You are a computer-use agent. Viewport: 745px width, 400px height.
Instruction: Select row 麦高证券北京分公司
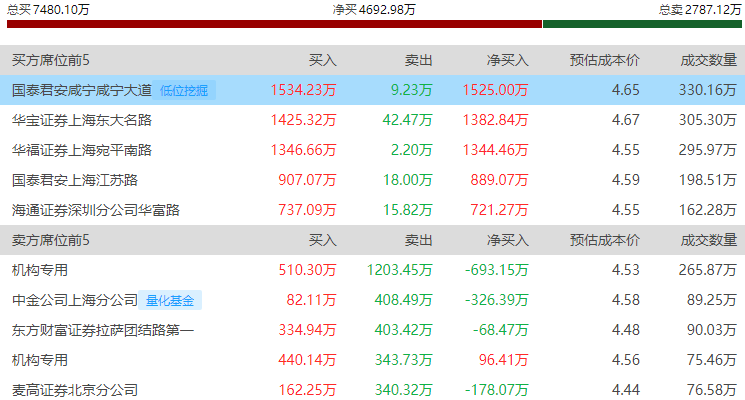coord(372,390)
